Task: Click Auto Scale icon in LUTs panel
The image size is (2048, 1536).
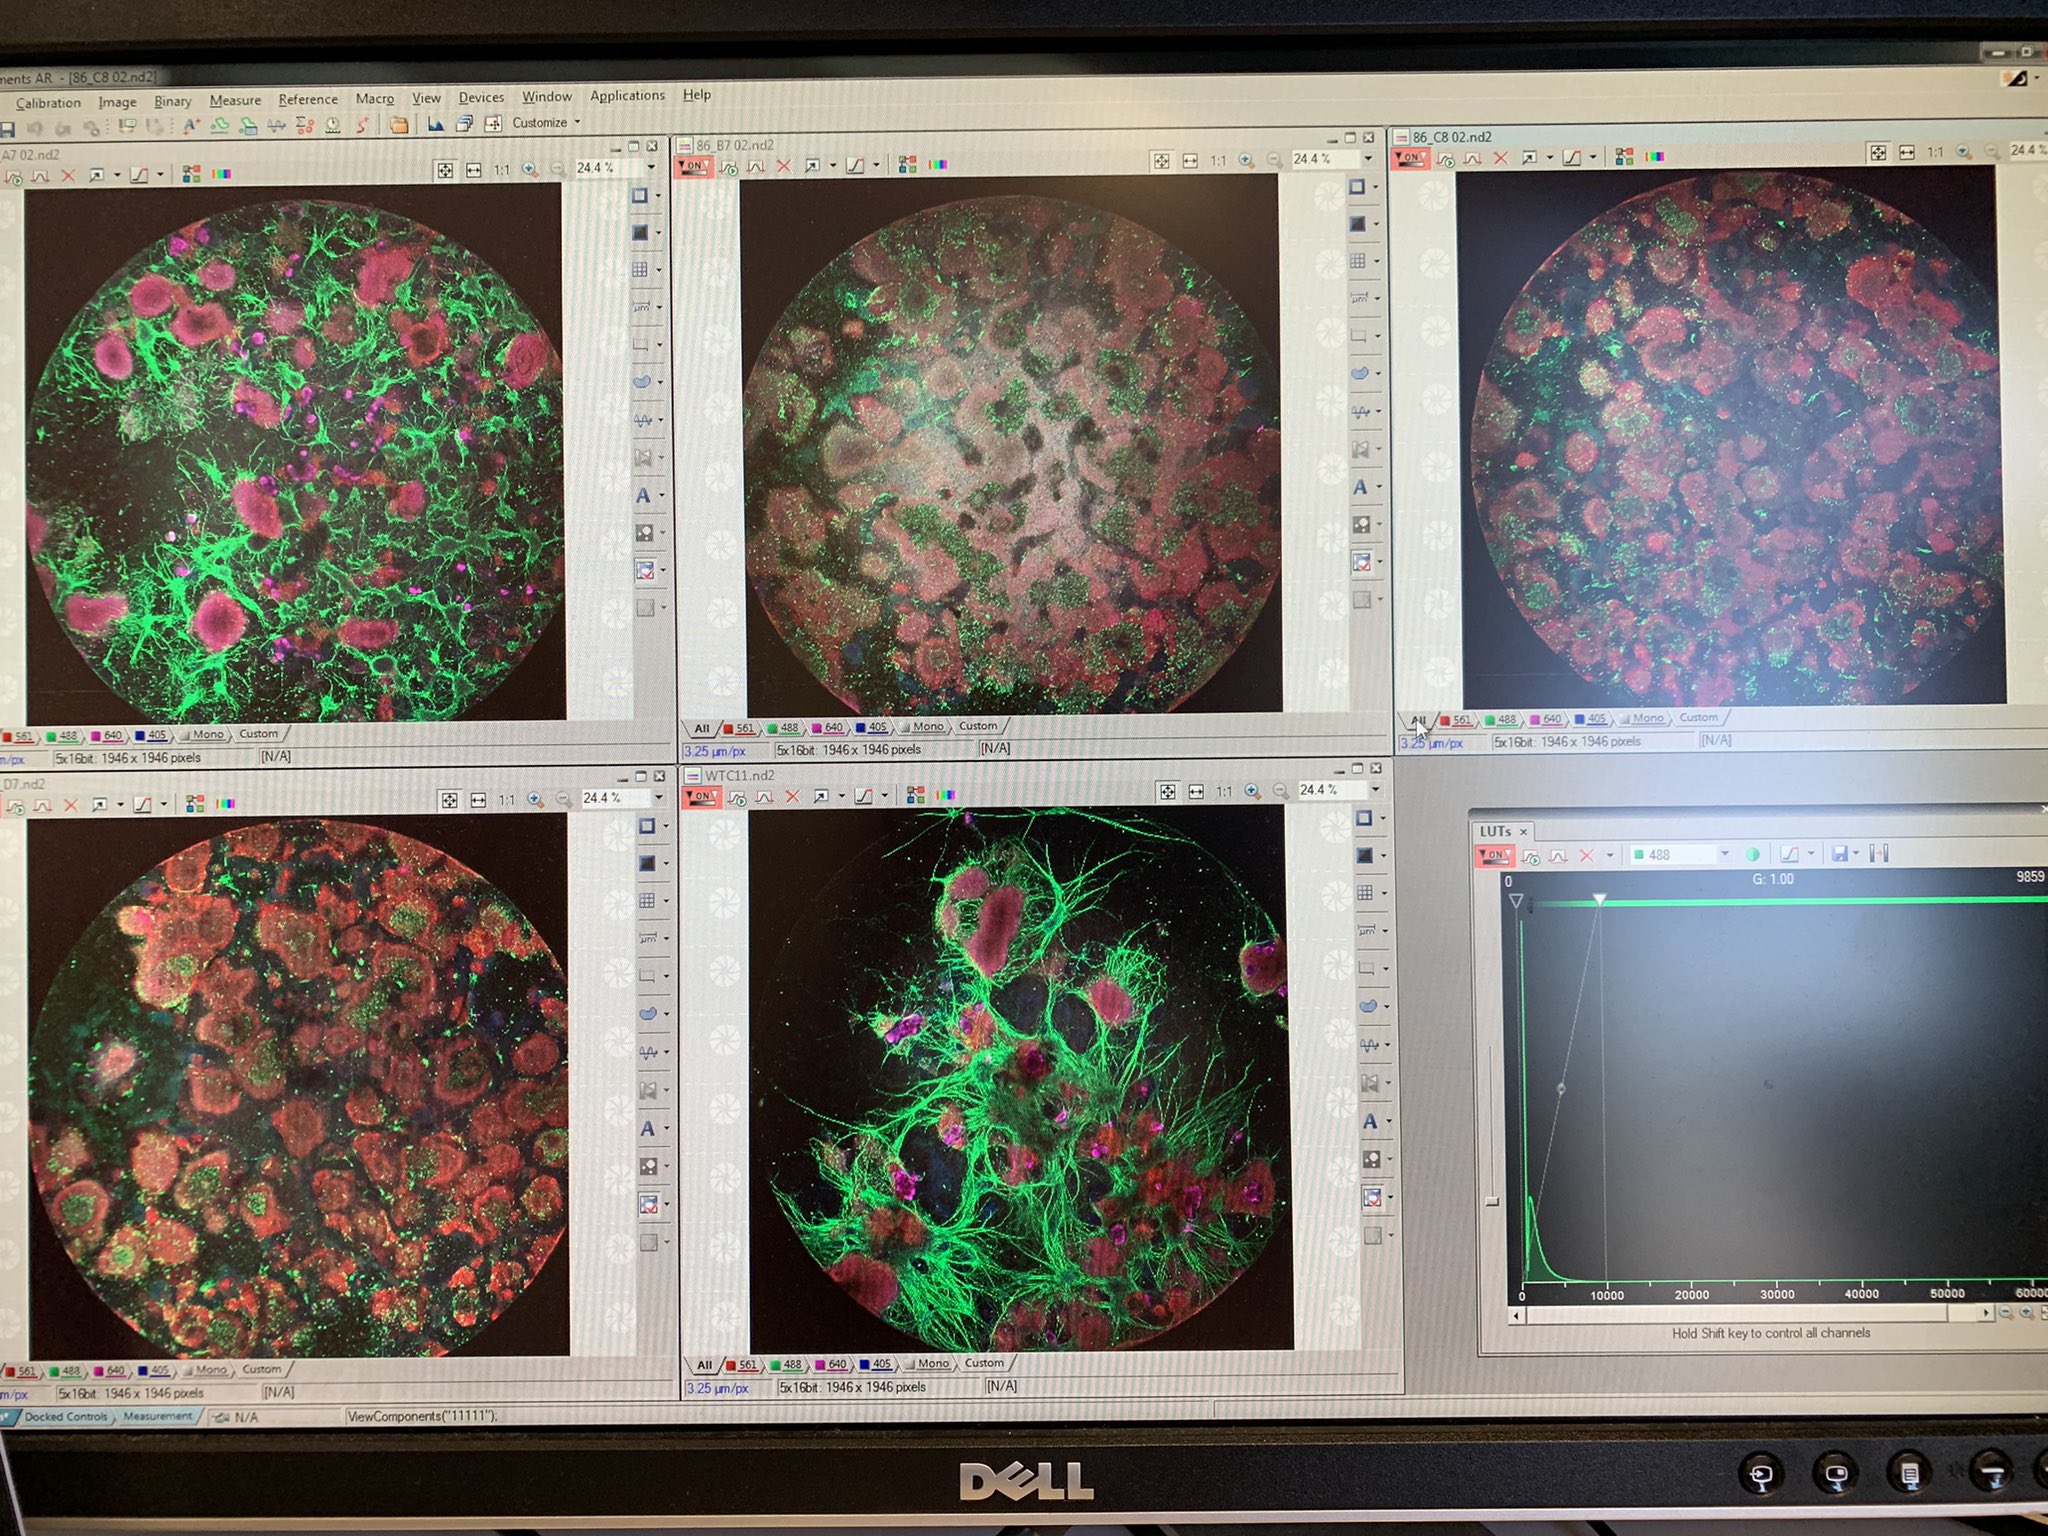Action: click(x=1531, y=856)
